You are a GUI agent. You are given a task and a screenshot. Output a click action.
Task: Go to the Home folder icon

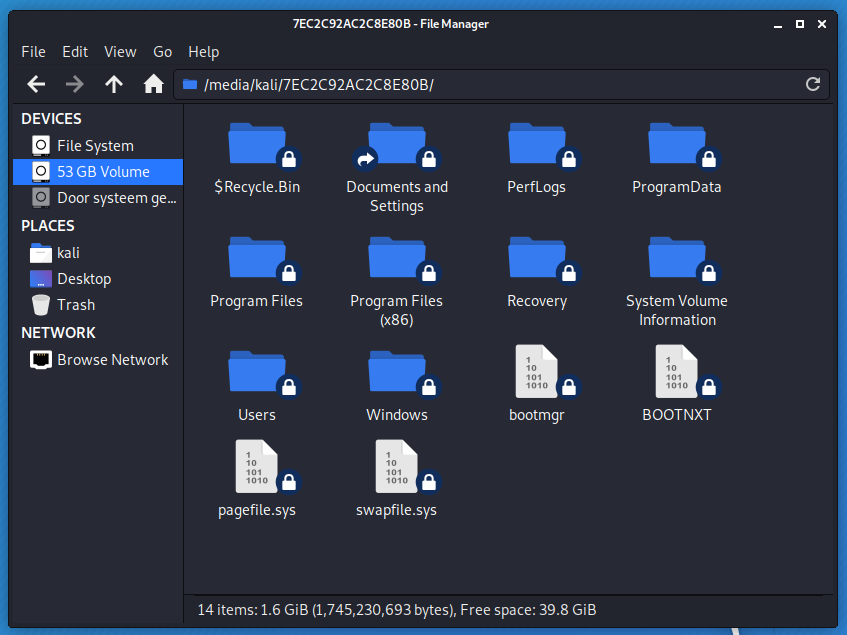click(153, 85)
